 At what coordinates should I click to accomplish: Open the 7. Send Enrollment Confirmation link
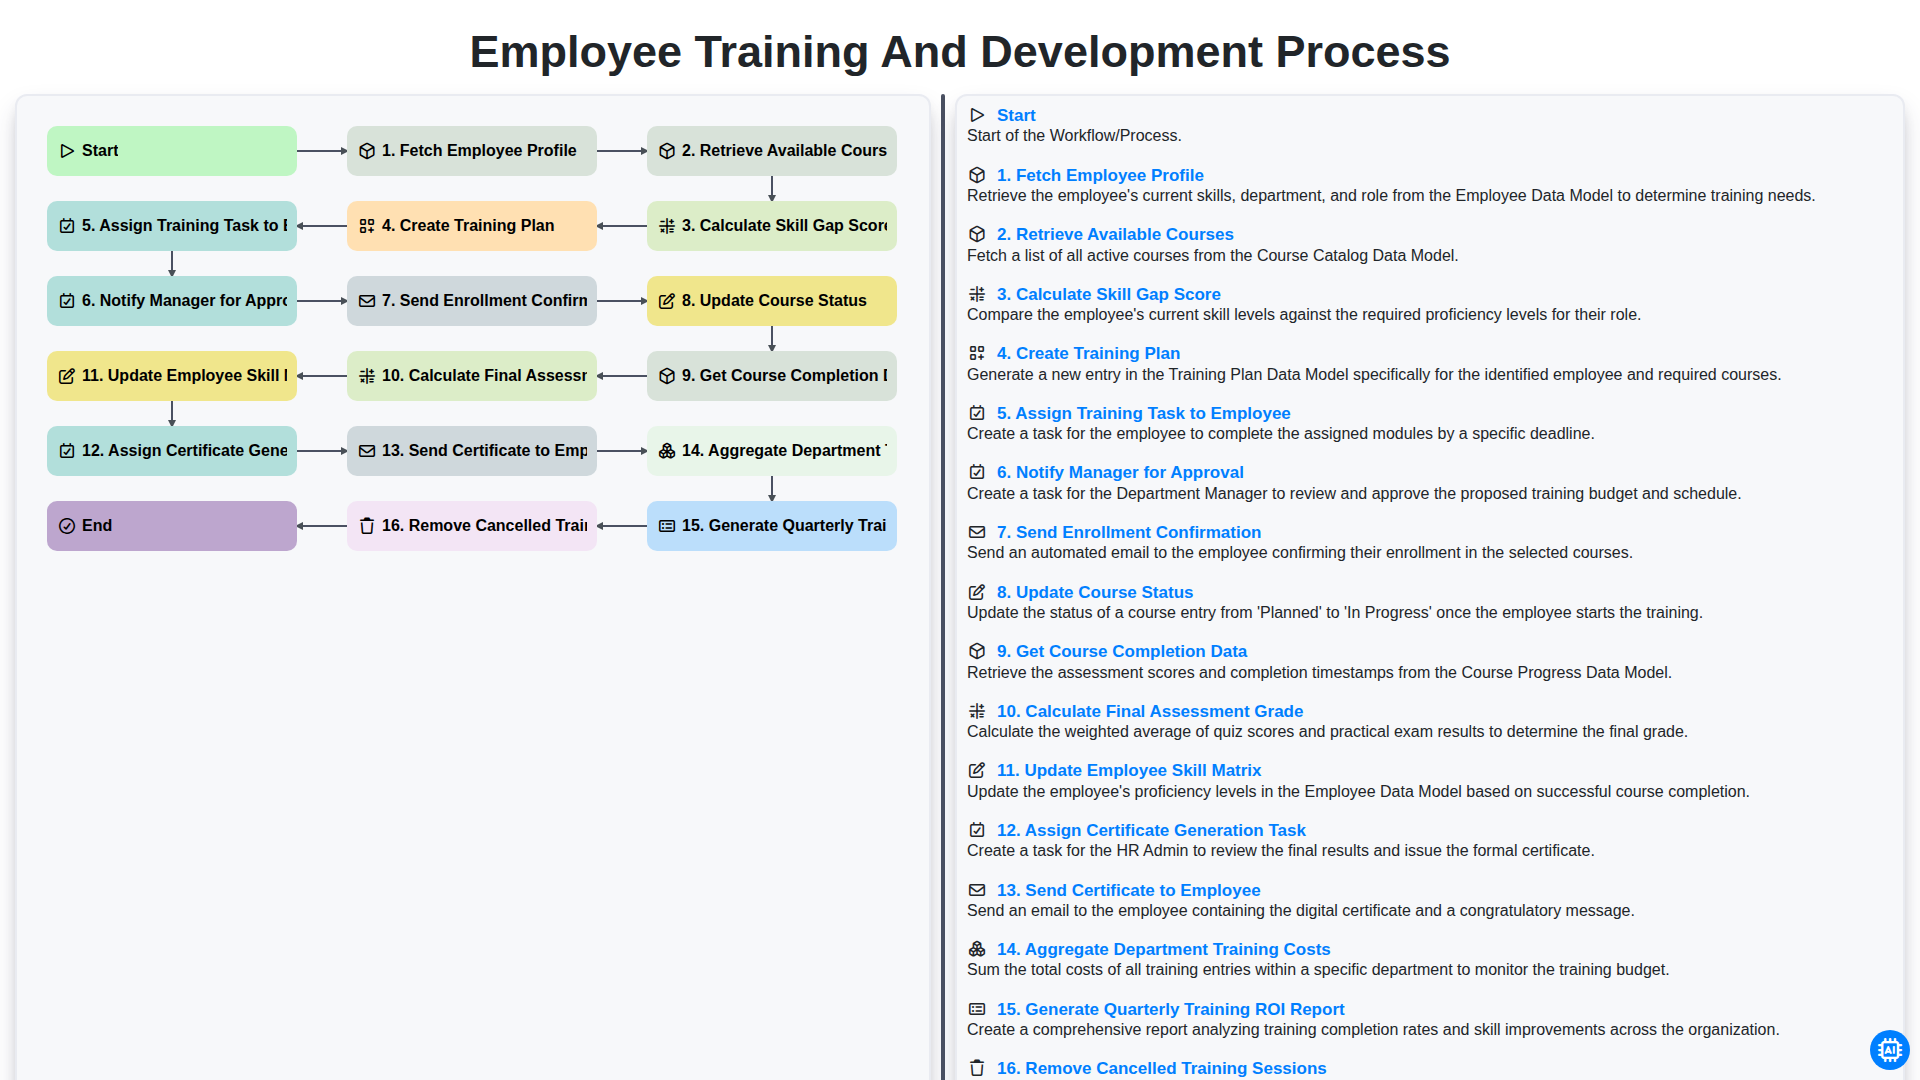pos(1129,532)
